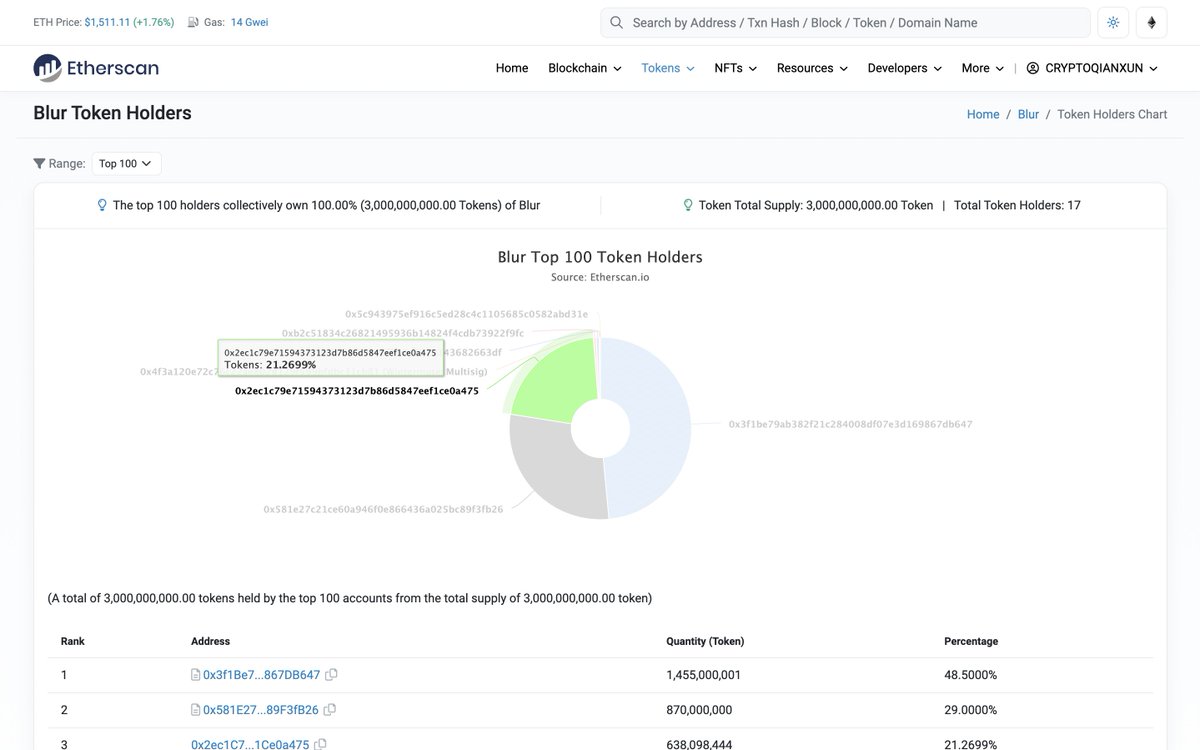Open the Top 100 range dropdown
Viewport: 1200px width, 750px height.
[x=126, y=163]
